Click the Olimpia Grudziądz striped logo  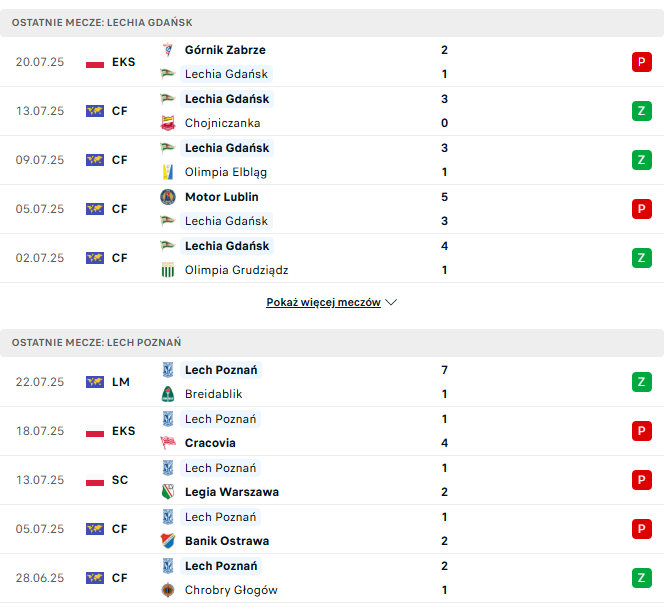point(168,270)
